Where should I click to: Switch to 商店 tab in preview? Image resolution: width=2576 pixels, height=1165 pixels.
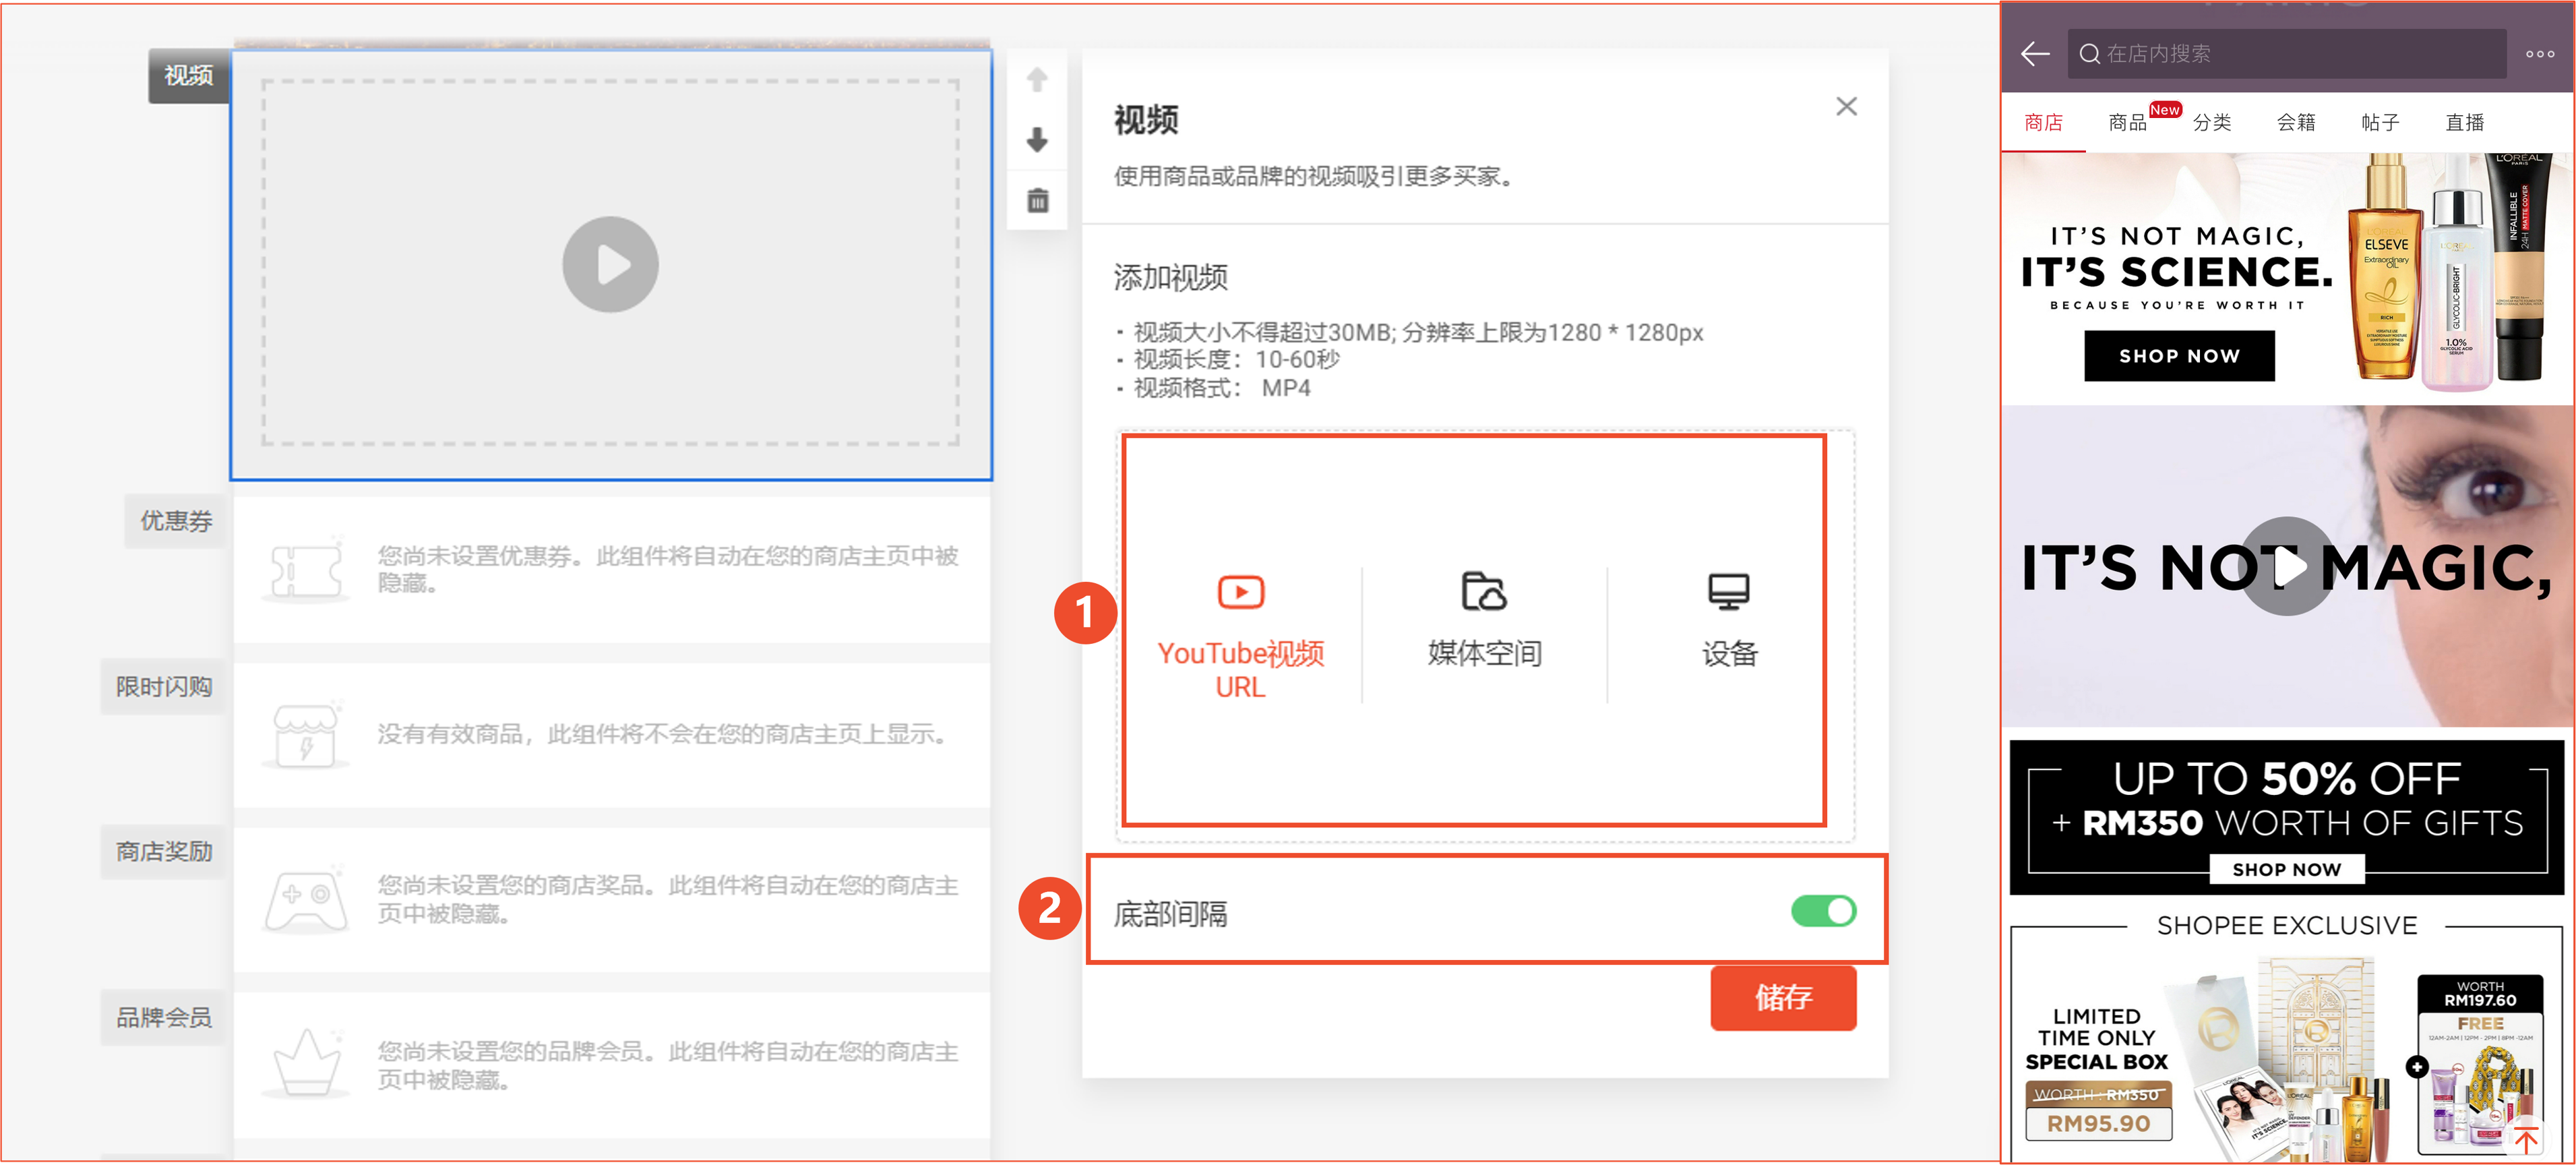tap(2043, 122)
